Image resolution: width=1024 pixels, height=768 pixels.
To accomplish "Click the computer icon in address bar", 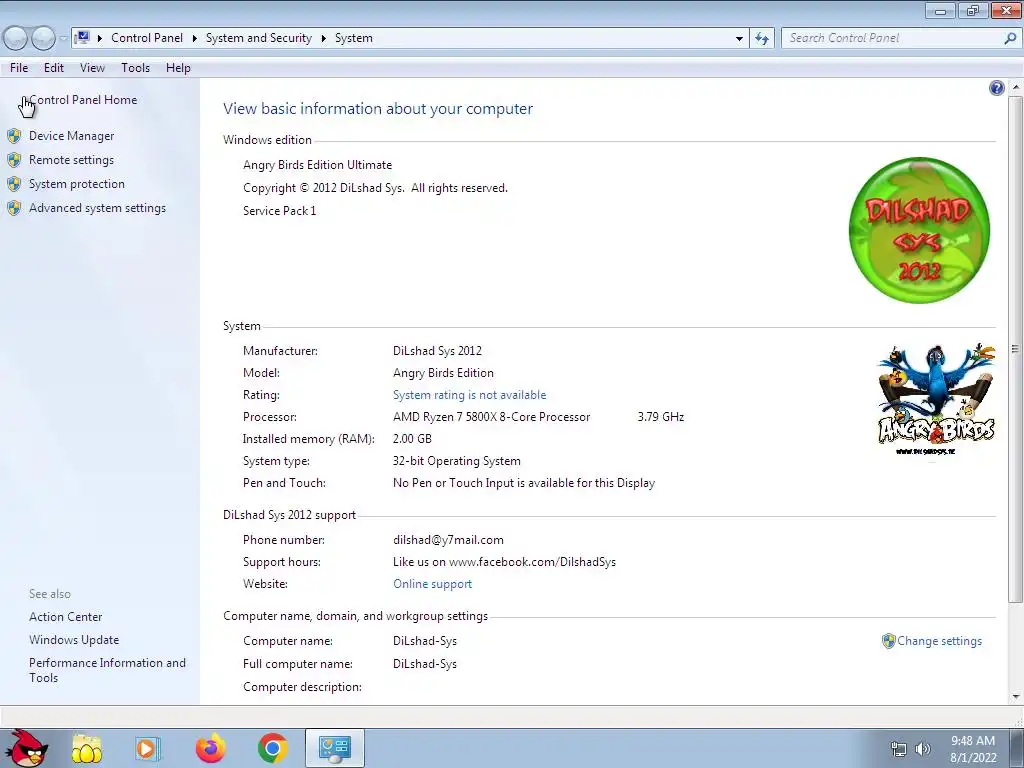I will (x=82, y=37).
